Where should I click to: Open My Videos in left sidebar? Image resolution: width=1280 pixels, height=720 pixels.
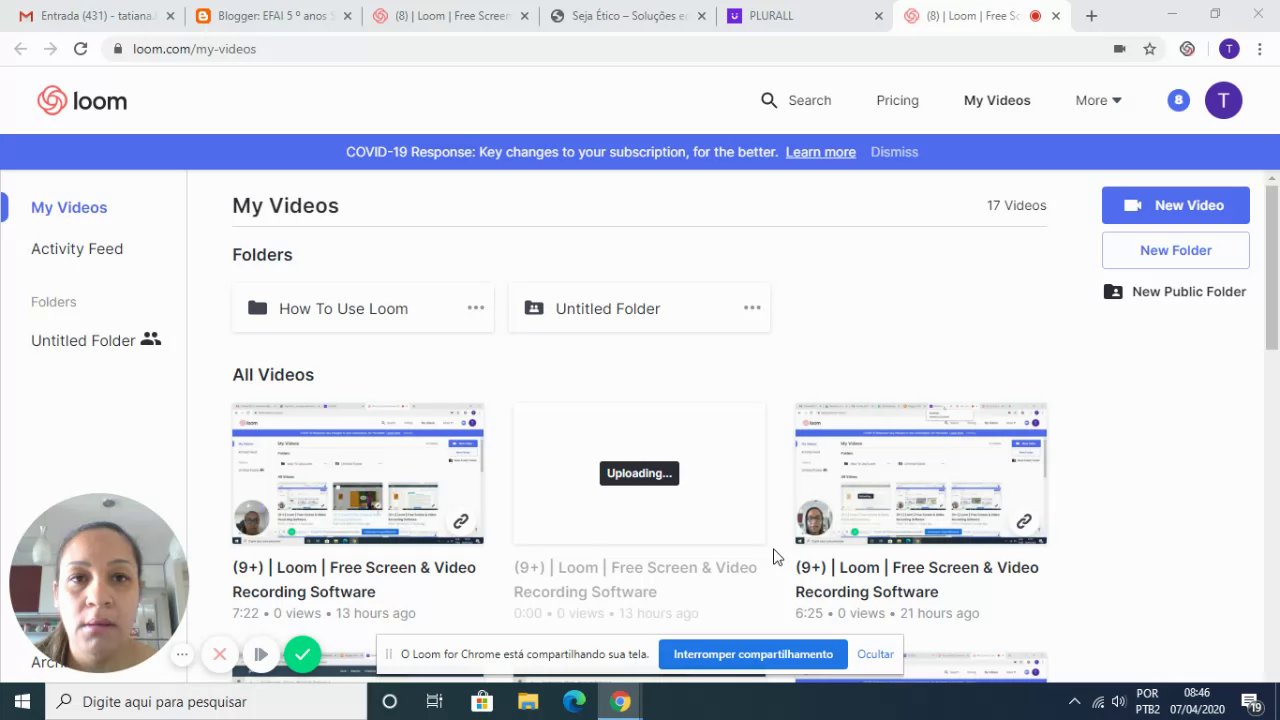69,207
